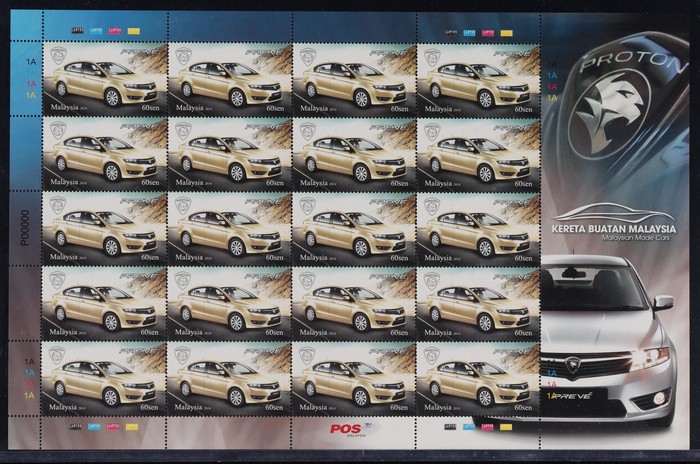Click the Prevé license plate on silver car
This screenshot has width=700, height=464.
[571, 397]
